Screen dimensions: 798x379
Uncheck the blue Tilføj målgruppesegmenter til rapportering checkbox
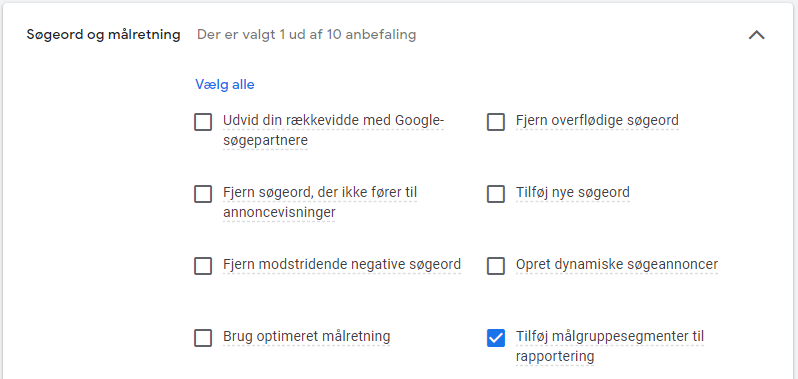coord(496,338)
